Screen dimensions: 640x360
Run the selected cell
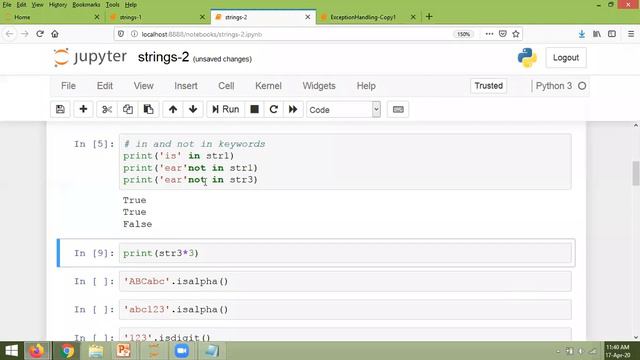point(226,109)
